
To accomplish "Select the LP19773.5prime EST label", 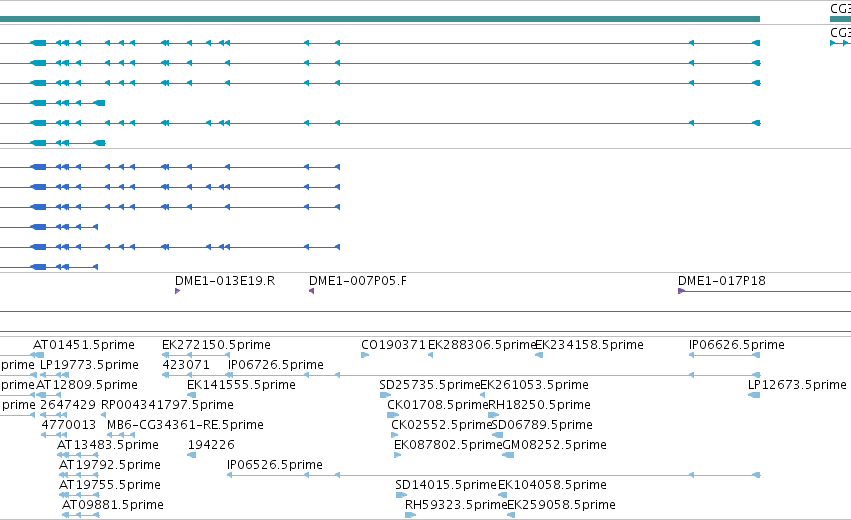I will click(89, 365).
